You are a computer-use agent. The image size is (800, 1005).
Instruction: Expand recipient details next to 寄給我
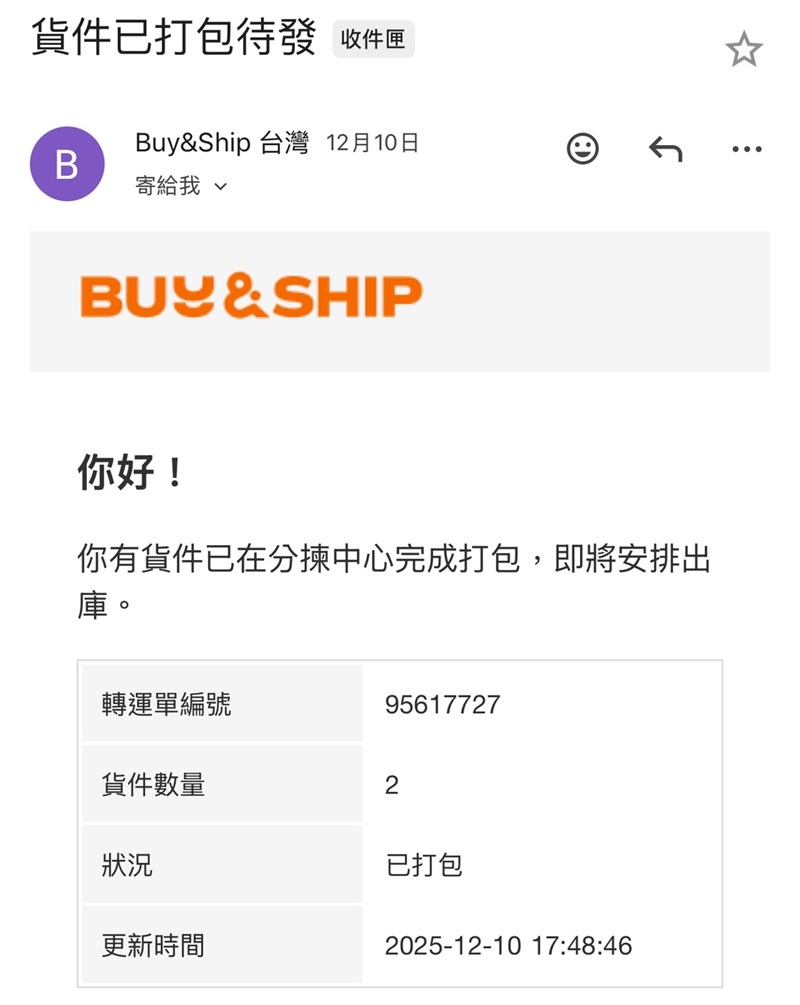(221, 187)
